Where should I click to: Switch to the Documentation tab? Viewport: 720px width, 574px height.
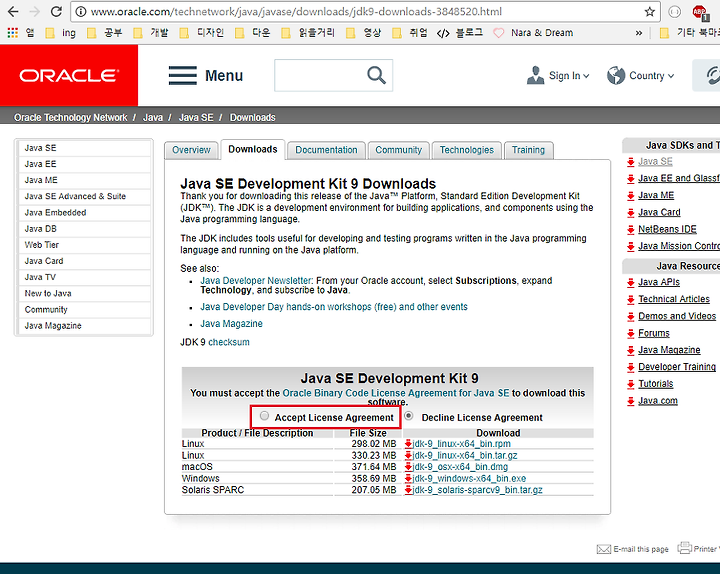tap(326, 150)
